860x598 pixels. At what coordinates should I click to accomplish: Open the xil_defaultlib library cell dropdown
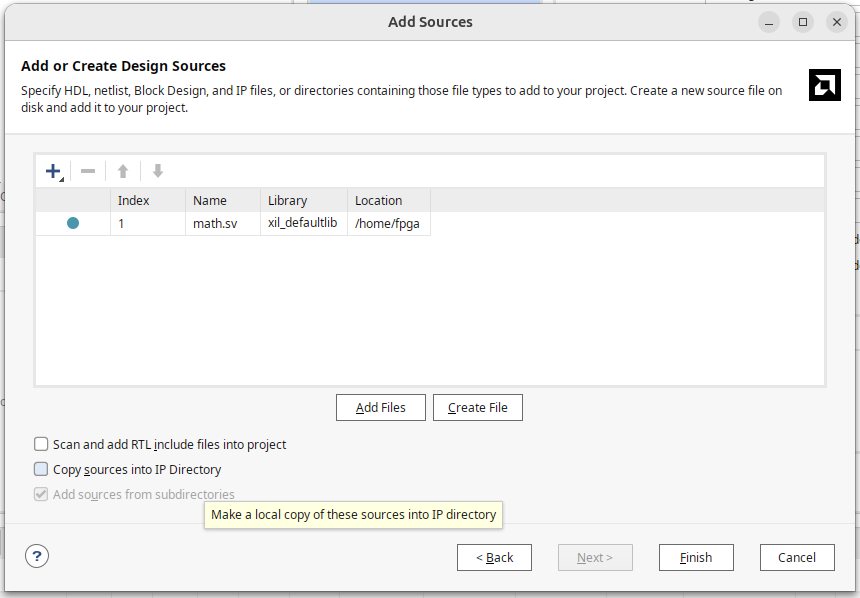tap(303, 223)
